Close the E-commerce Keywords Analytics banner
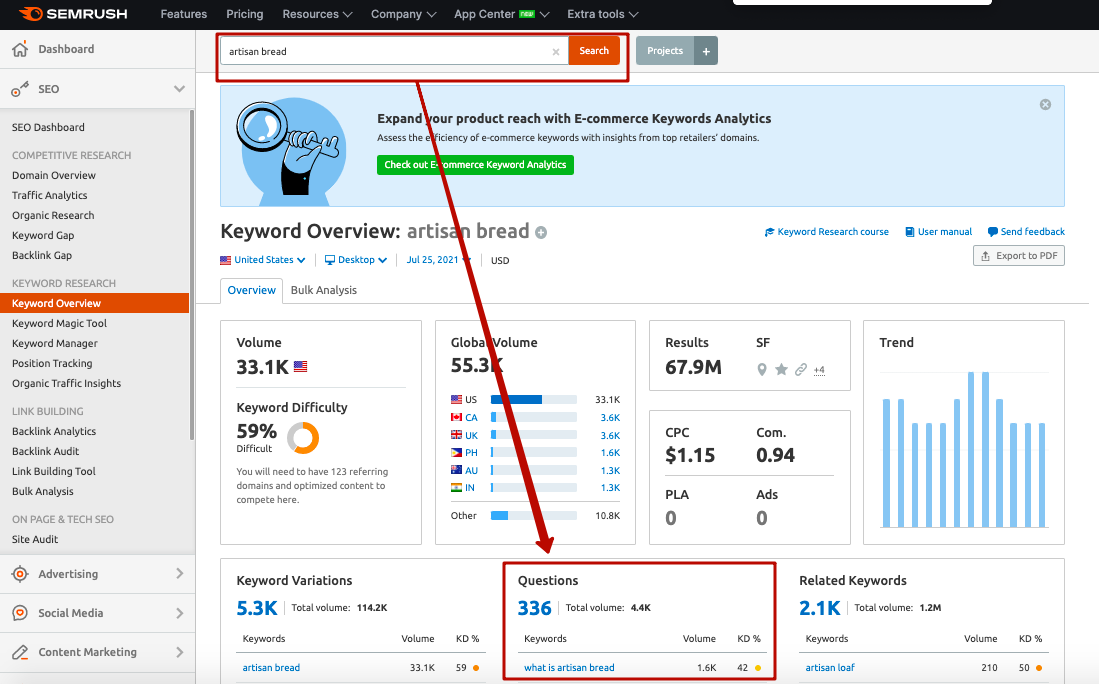This screenshot has width=1099, height=684. (x=1045, y=104)
